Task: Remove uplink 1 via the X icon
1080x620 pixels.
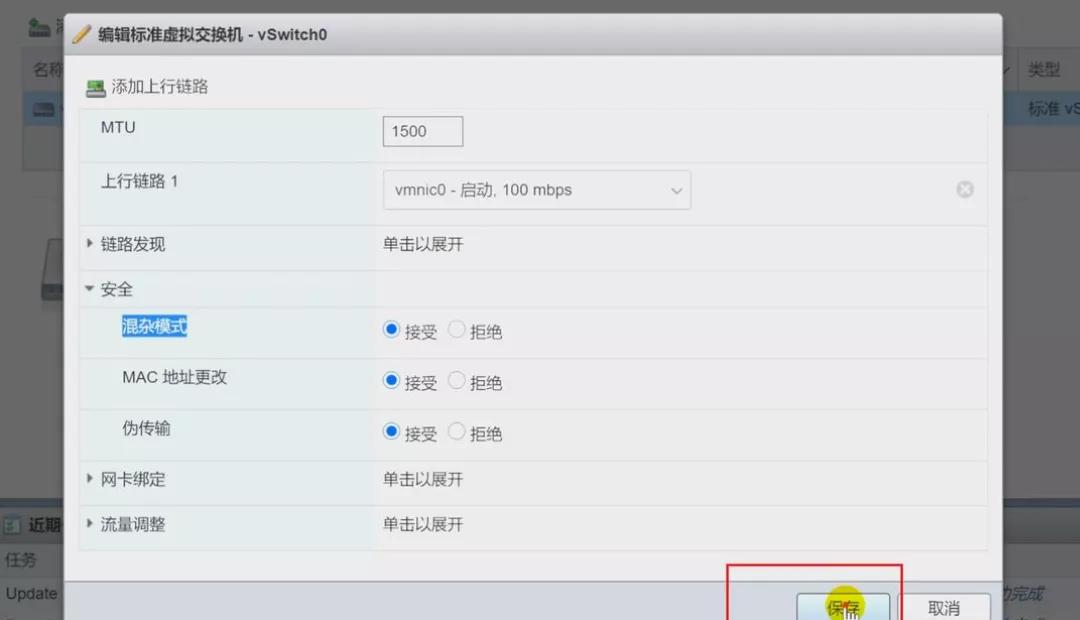Action: (965, 189)
